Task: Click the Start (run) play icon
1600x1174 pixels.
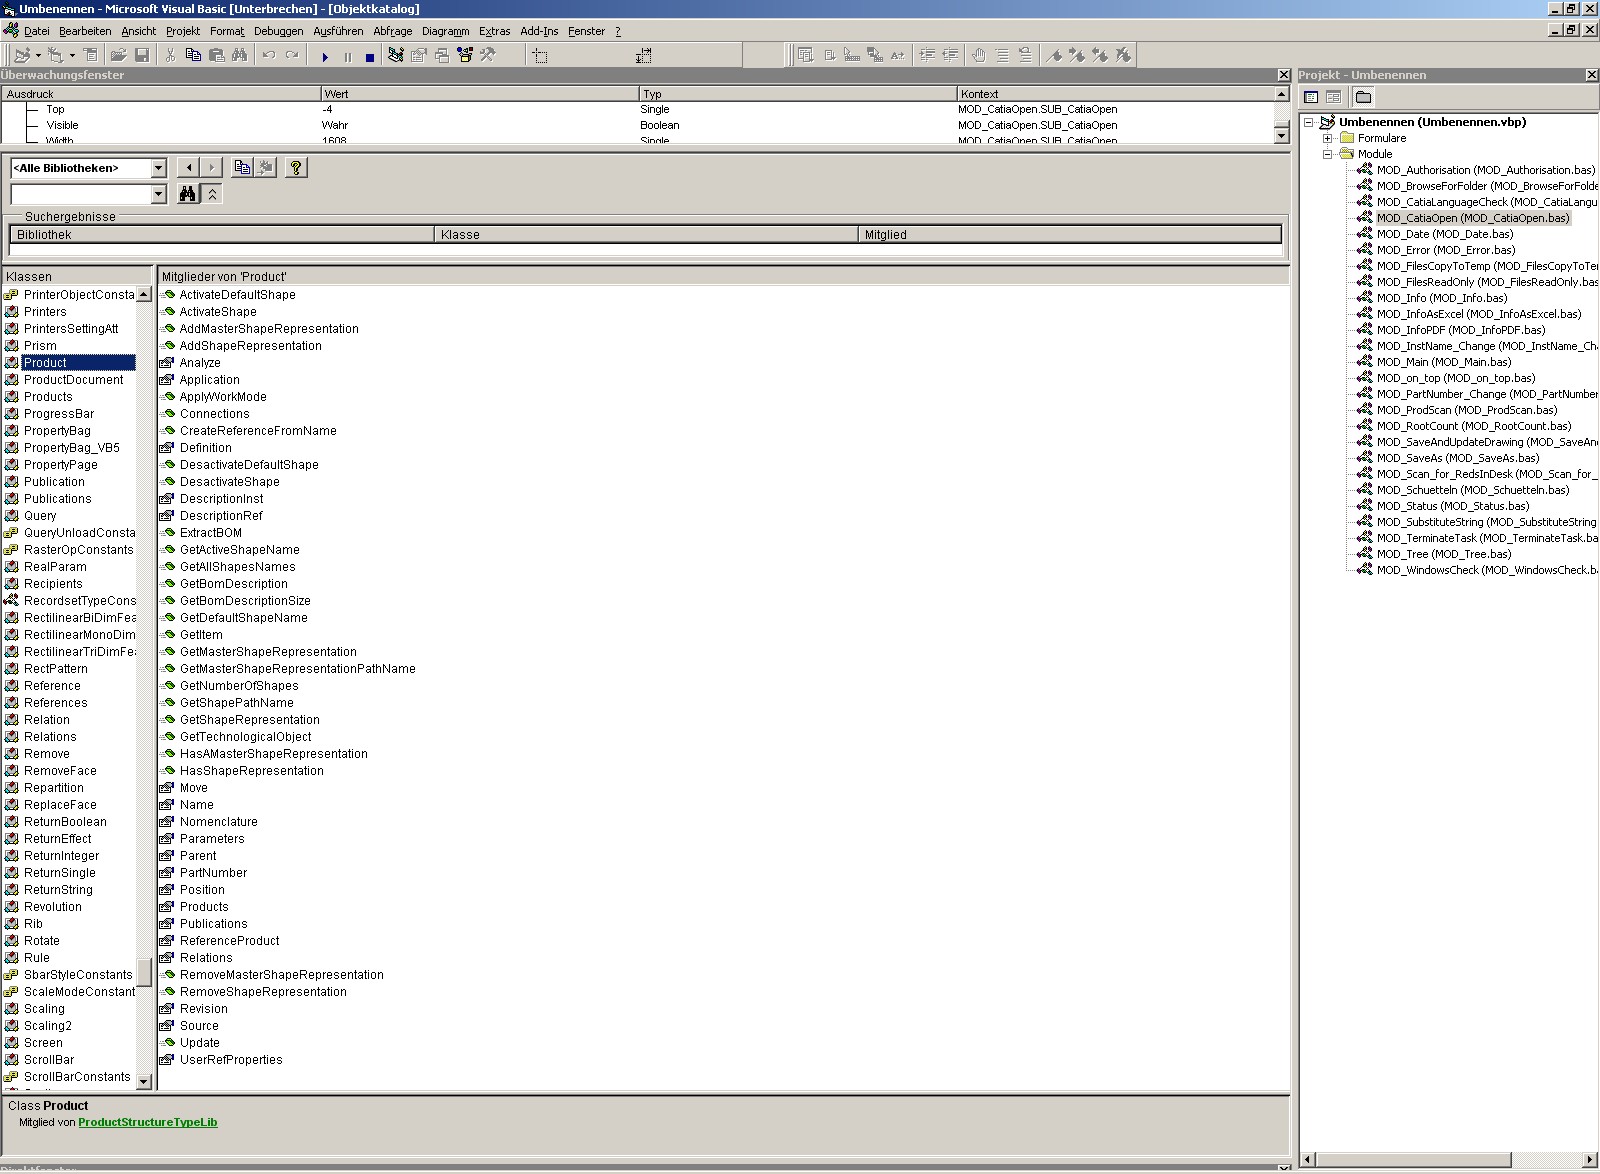Action: [325, 57]
